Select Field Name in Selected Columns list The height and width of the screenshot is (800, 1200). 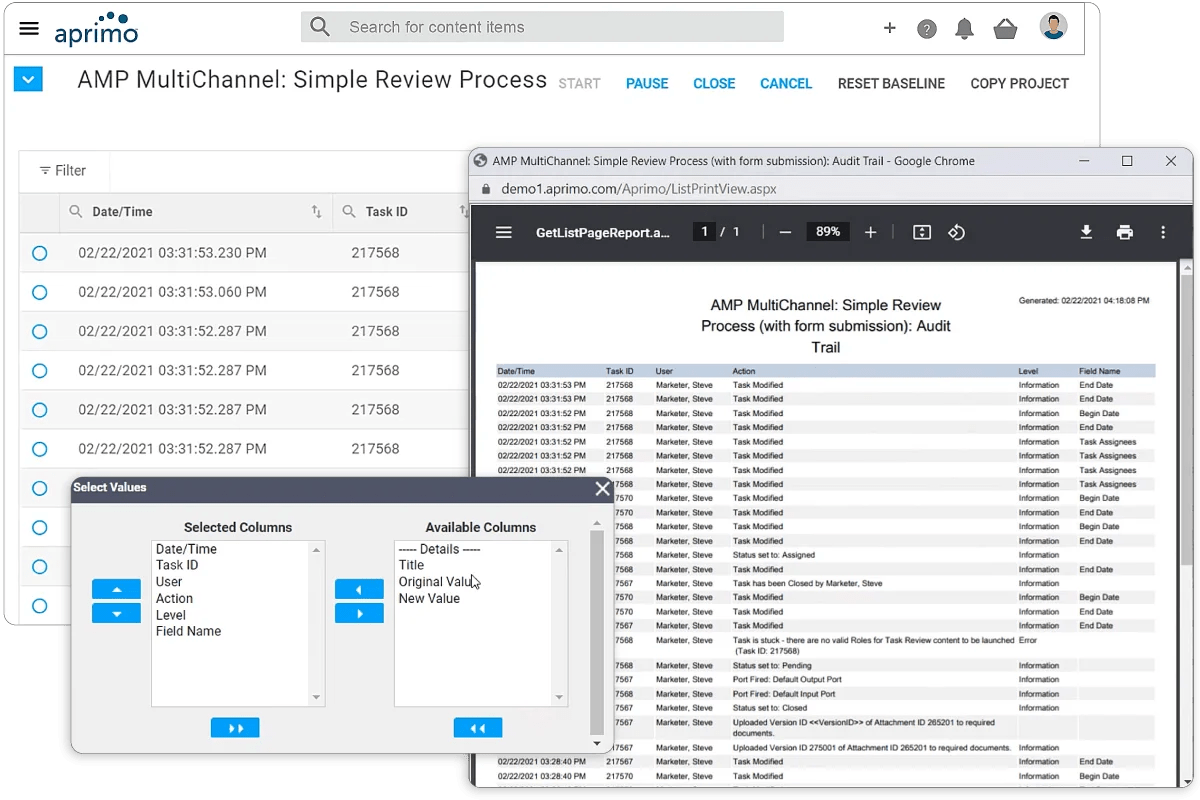coord(188,631)
